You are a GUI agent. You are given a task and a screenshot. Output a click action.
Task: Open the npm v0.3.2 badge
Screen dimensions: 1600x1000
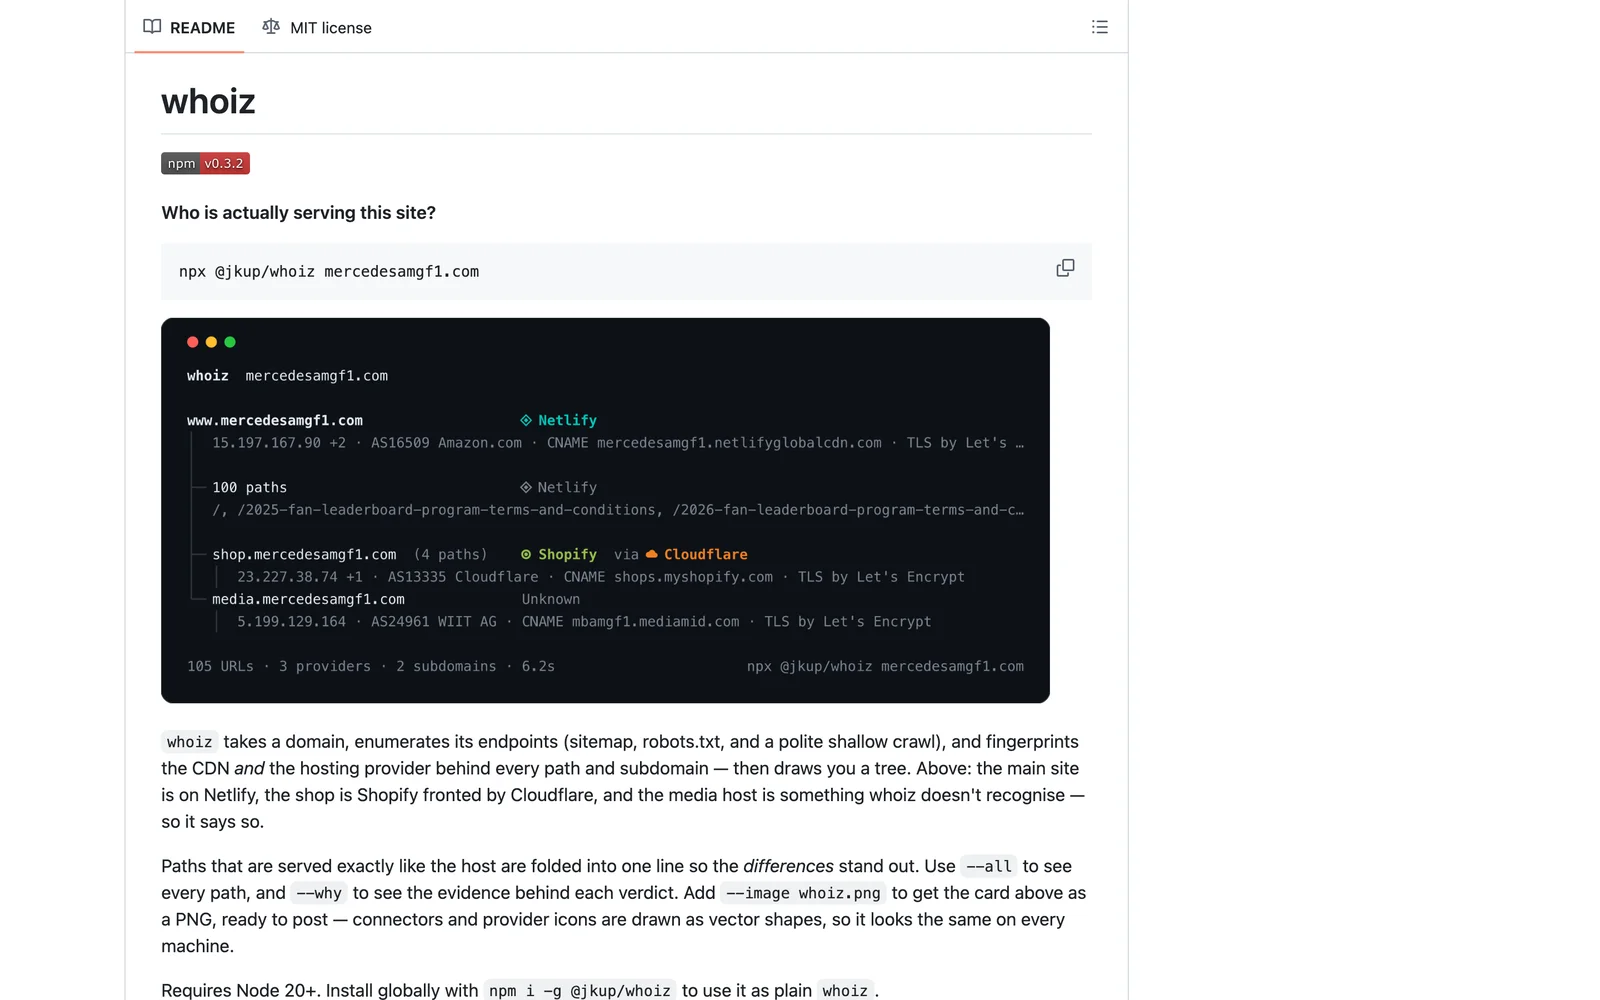205,163
